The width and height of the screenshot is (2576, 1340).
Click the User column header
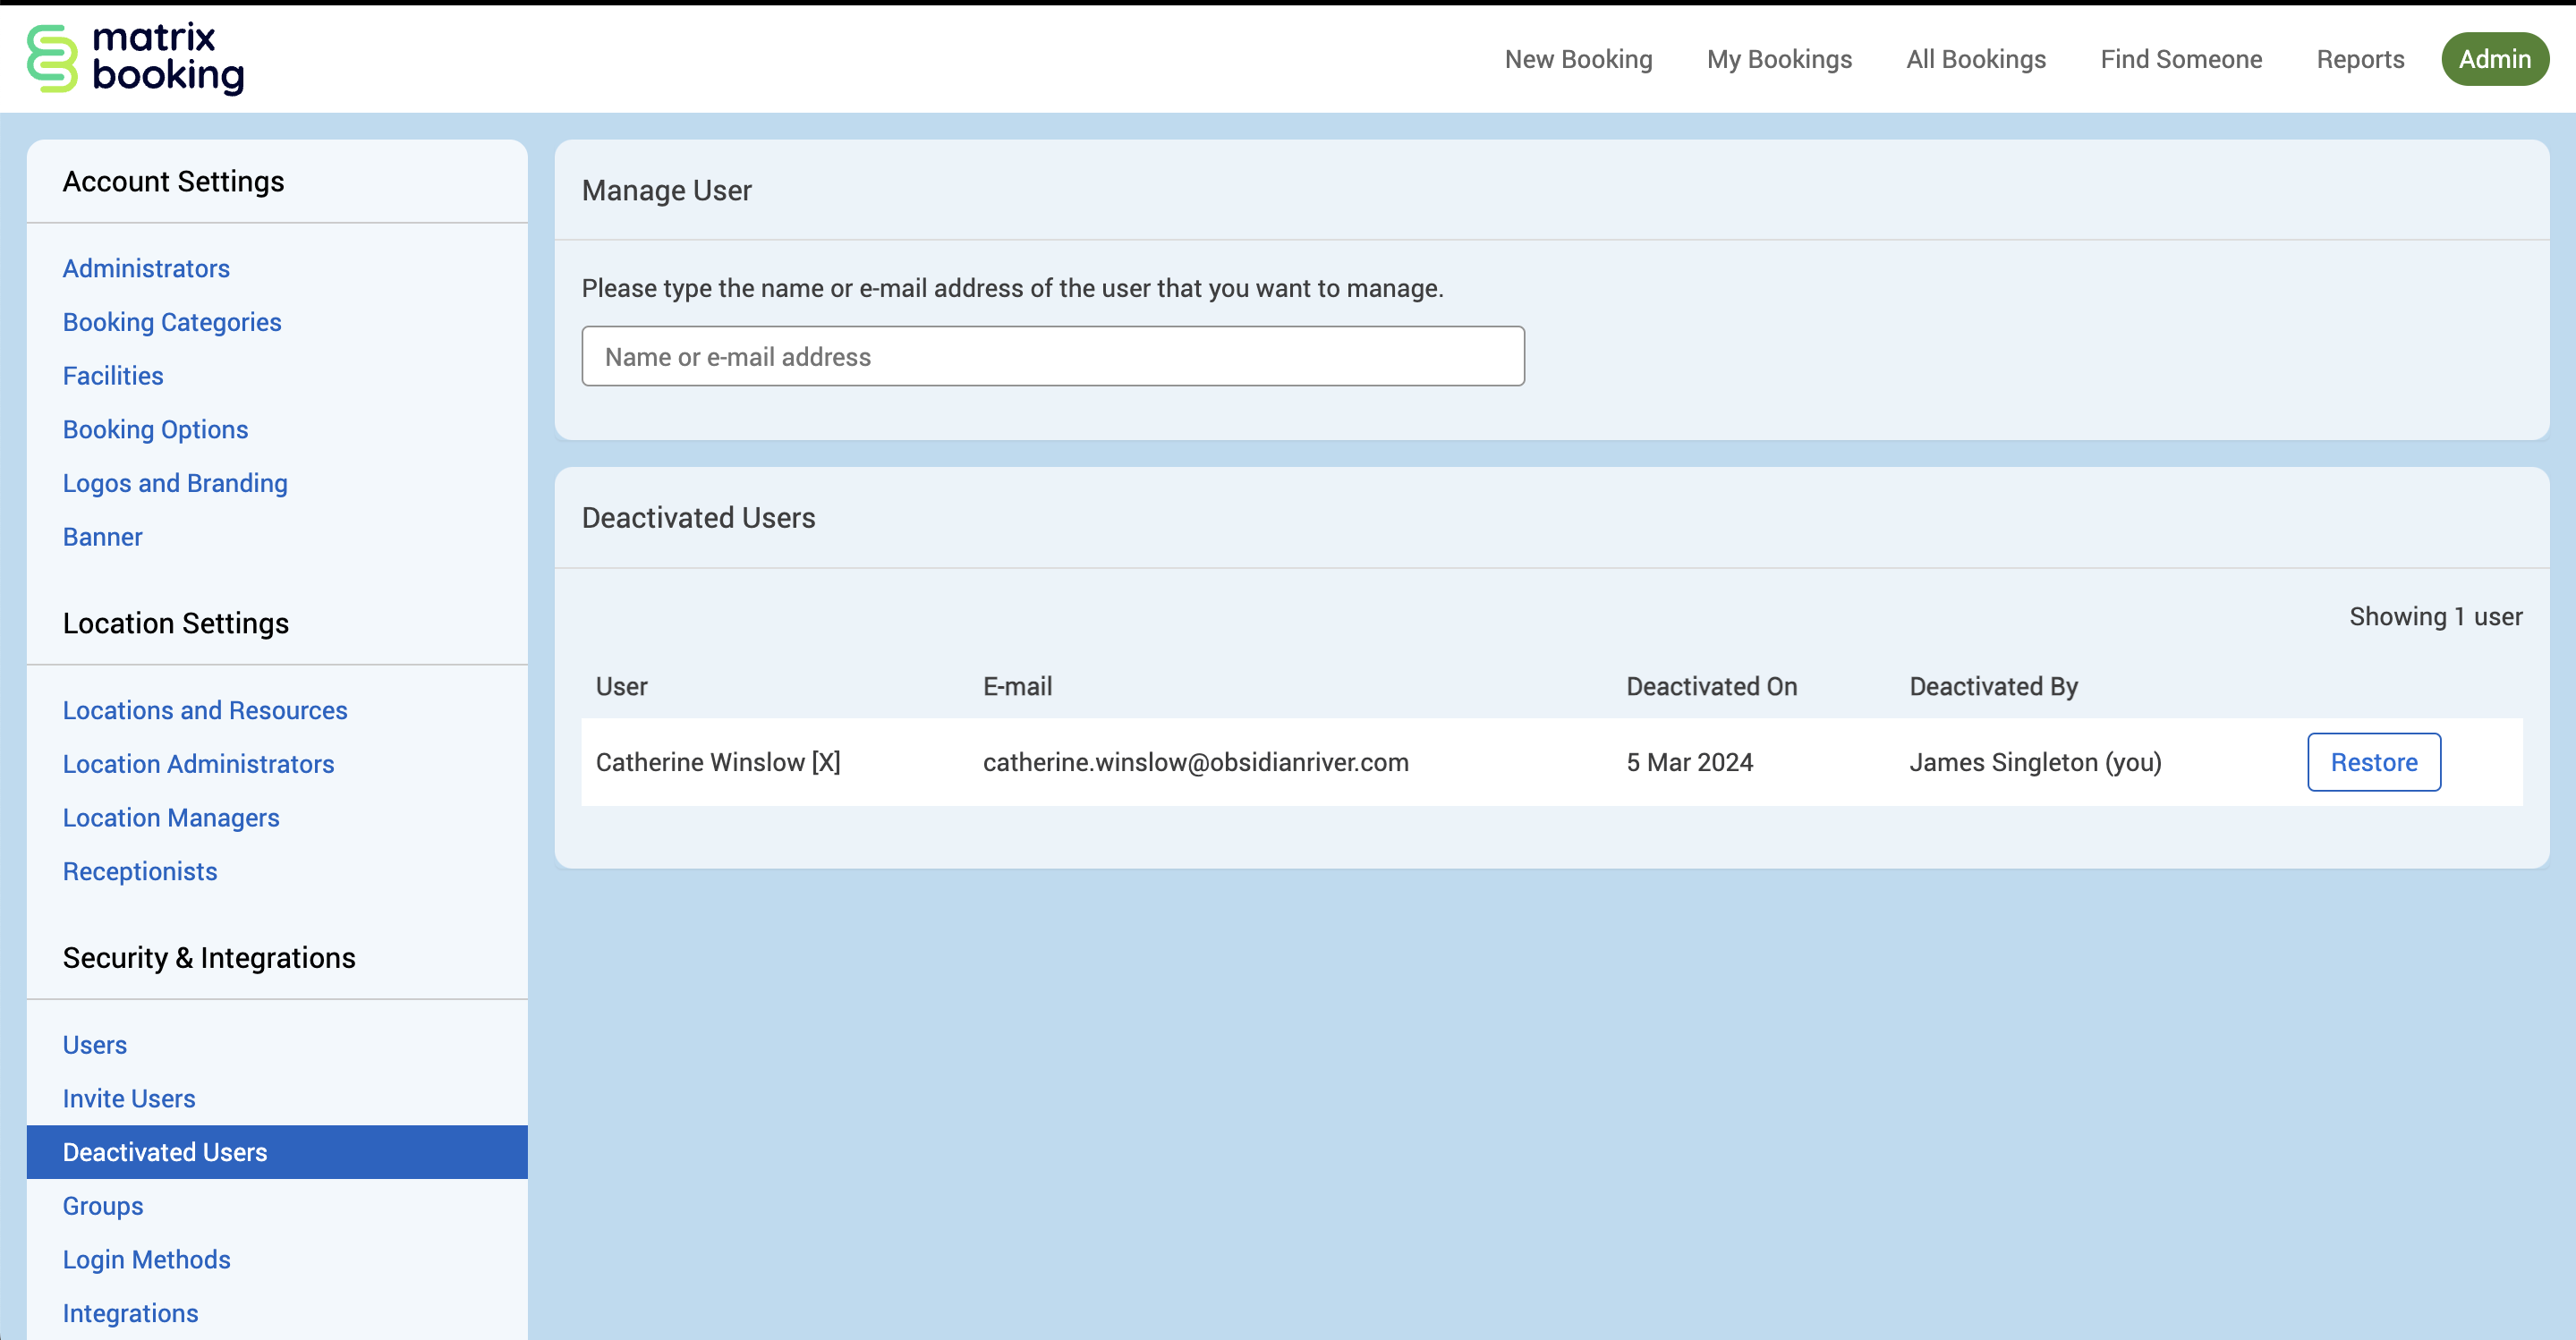pos(621,686)
